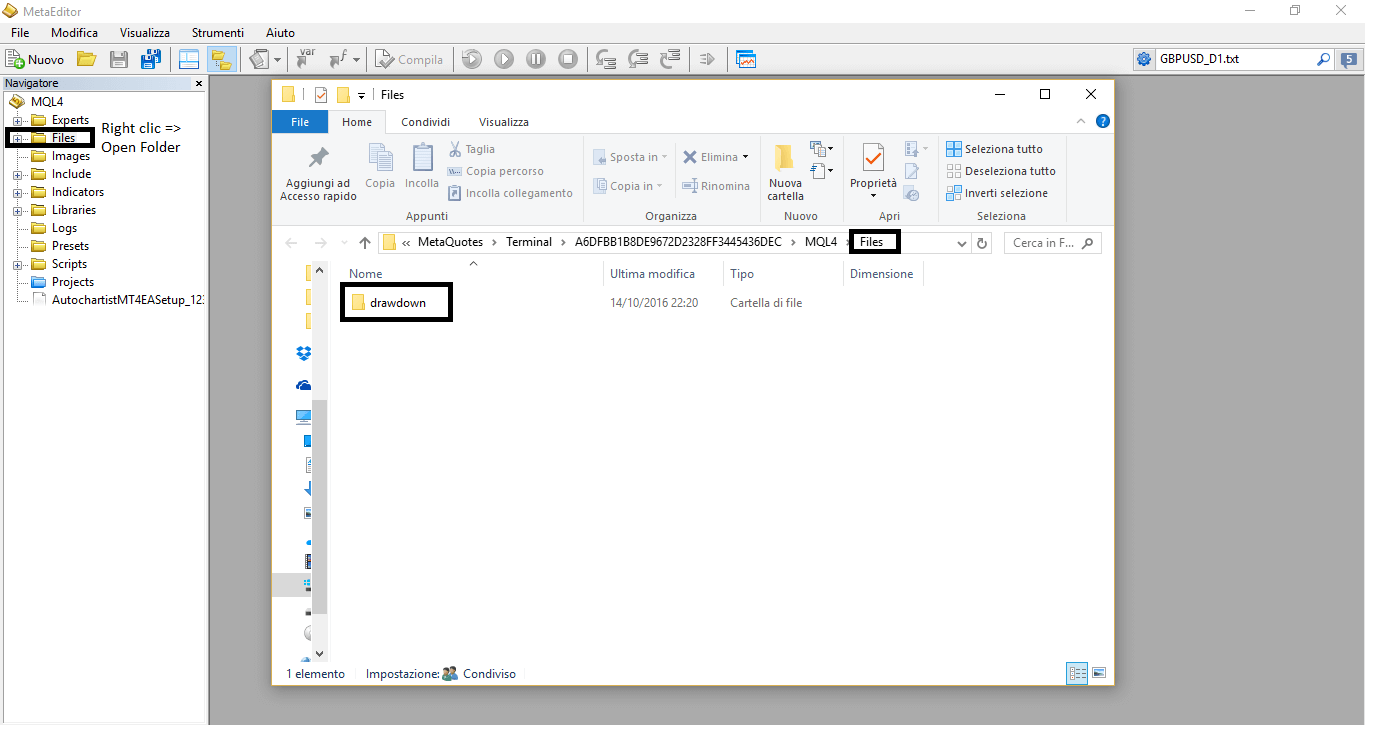Expand the Scripts folder in Navigator

click(x=17, y=265)
